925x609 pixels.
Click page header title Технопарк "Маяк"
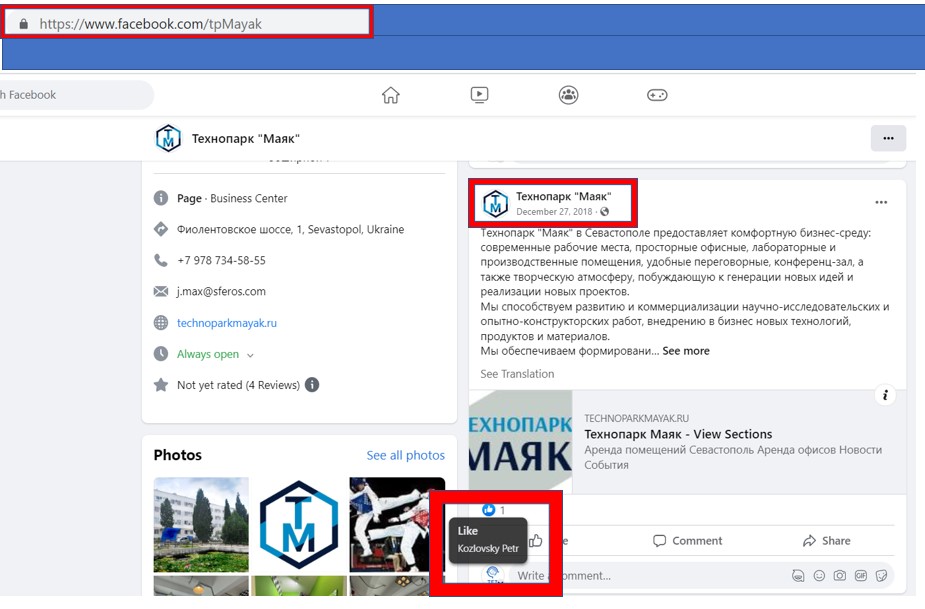pyautogui.click(x=245, y=139)
